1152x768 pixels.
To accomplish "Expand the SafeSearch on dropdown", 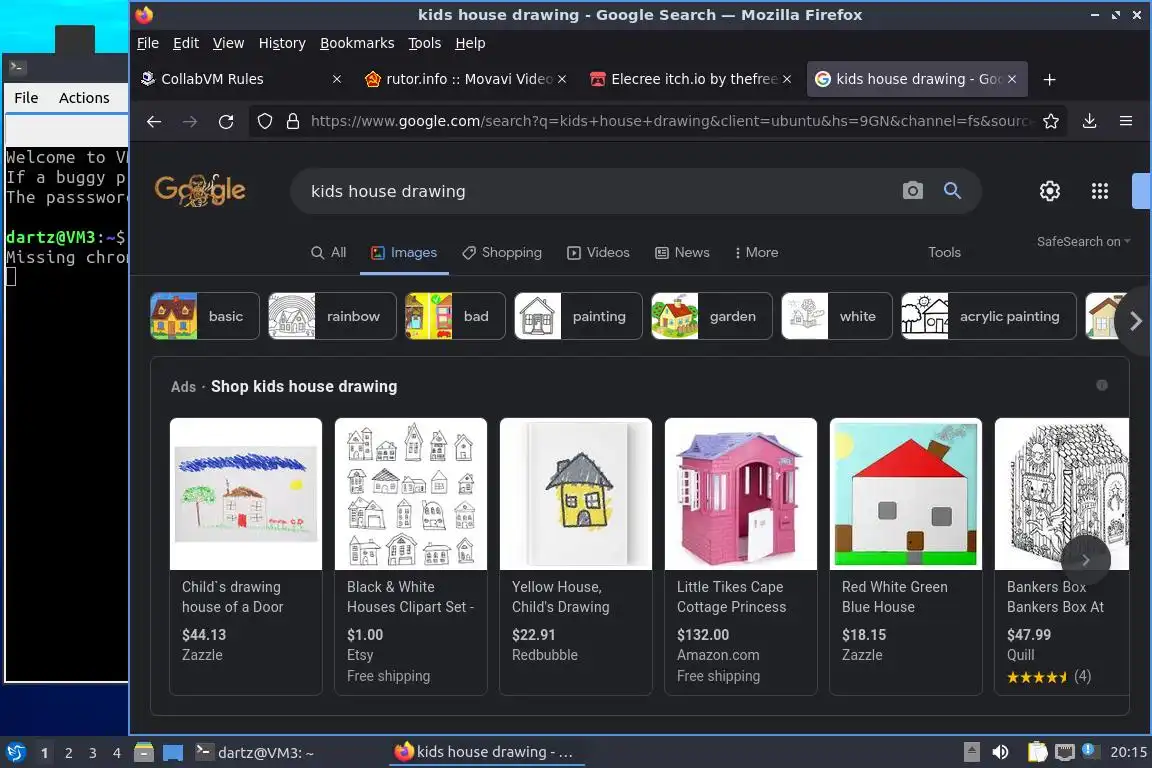I will coord(1083,242).
